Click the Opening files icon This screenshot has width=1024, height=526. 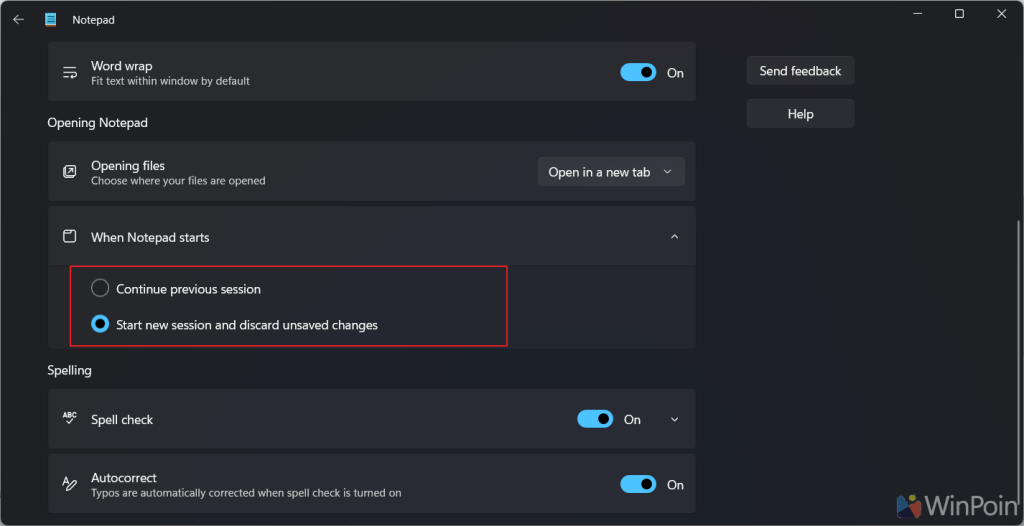[x=70, y=172]
